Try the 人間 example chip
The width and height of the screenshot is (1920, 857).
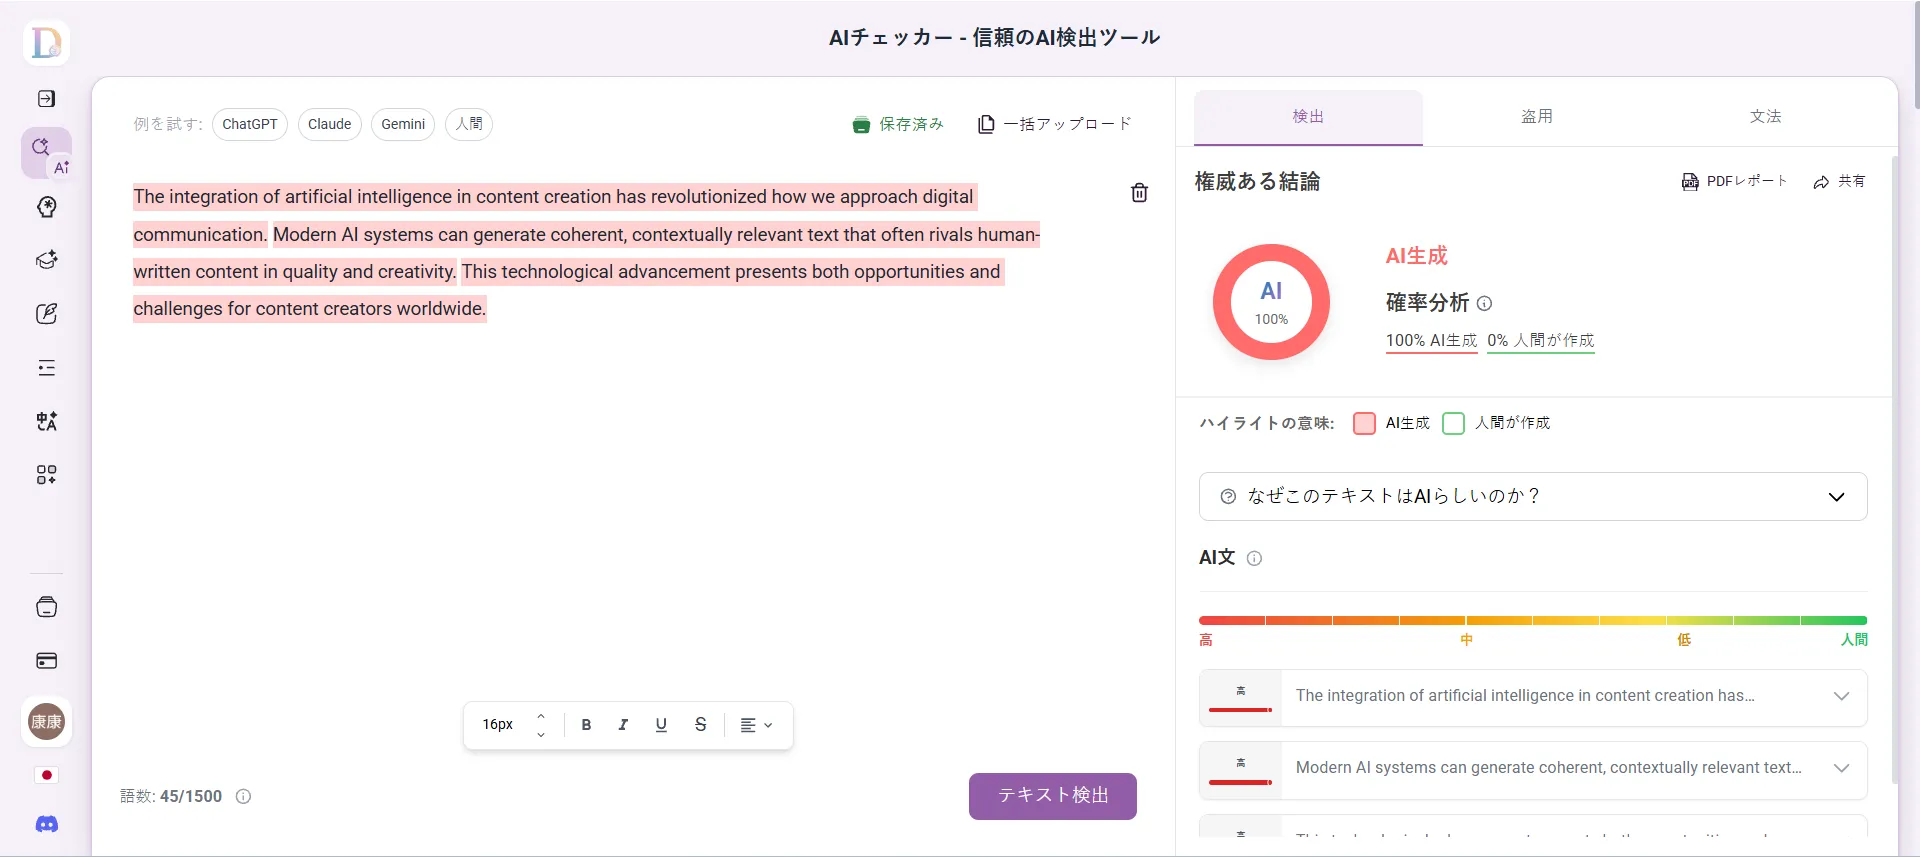tap(469, 124)
